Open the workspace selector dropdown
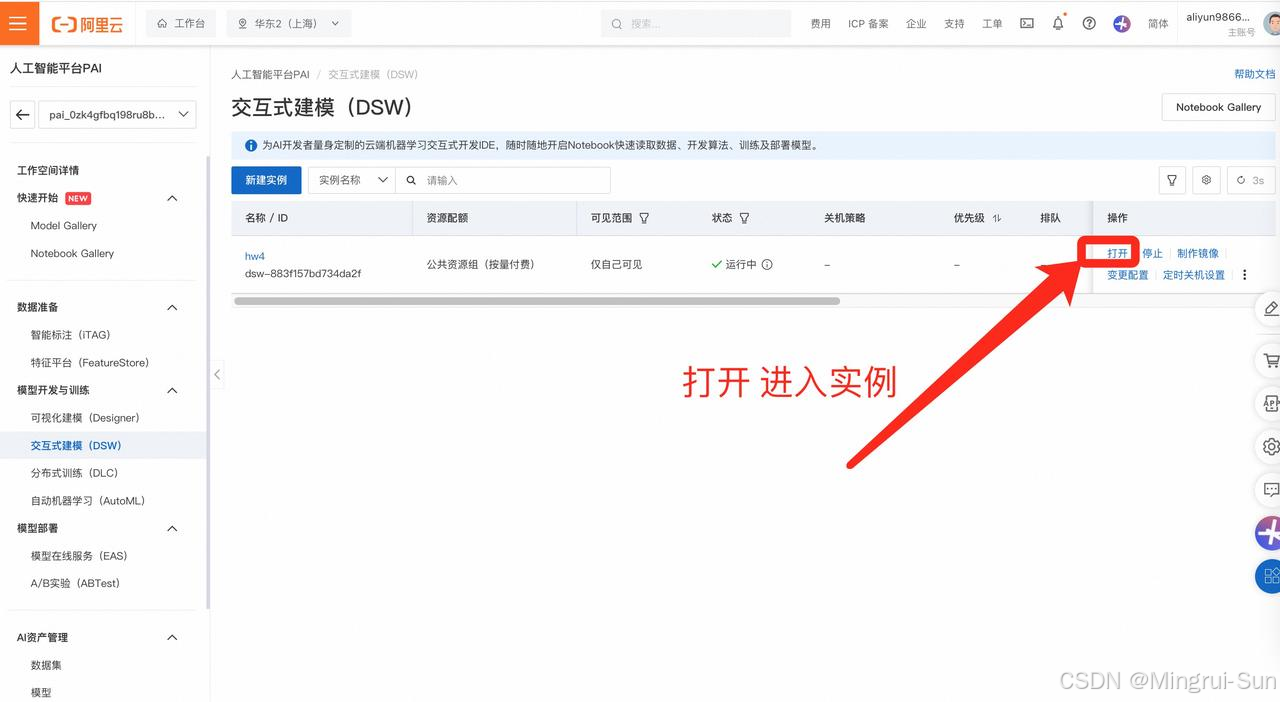1280x702 pixels. [x=118, y=115]
